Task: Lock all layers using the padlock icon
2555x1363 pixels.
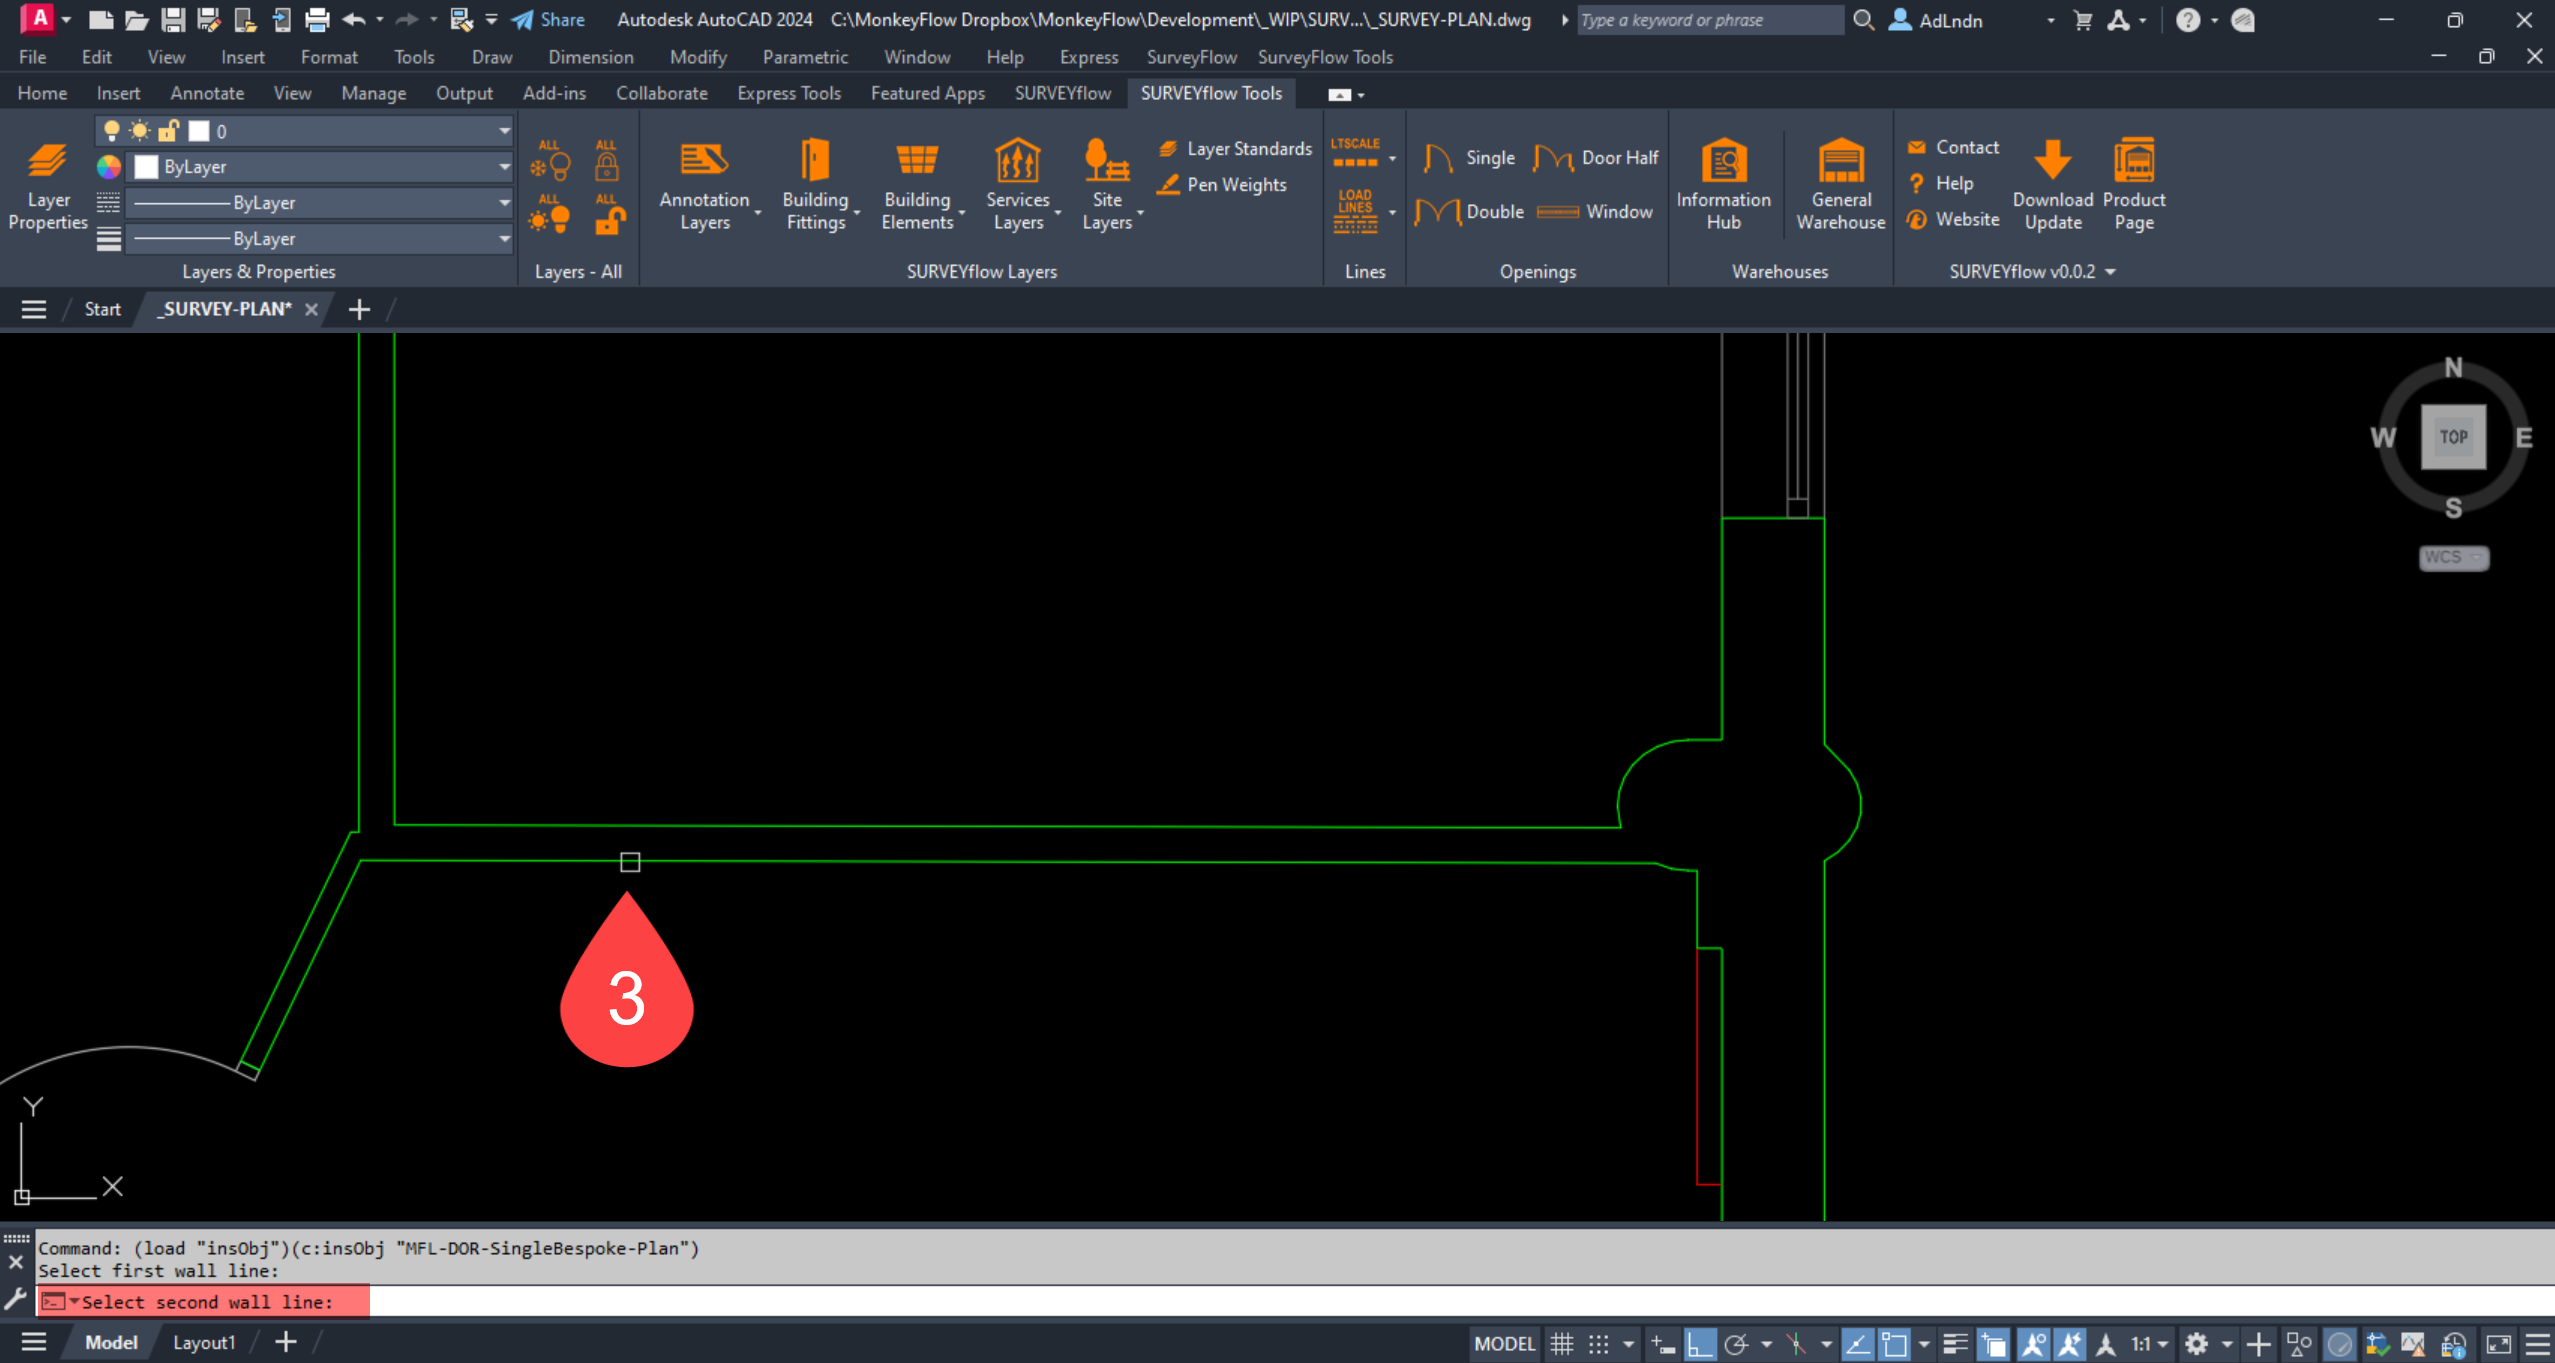Action: pos(607,161)
